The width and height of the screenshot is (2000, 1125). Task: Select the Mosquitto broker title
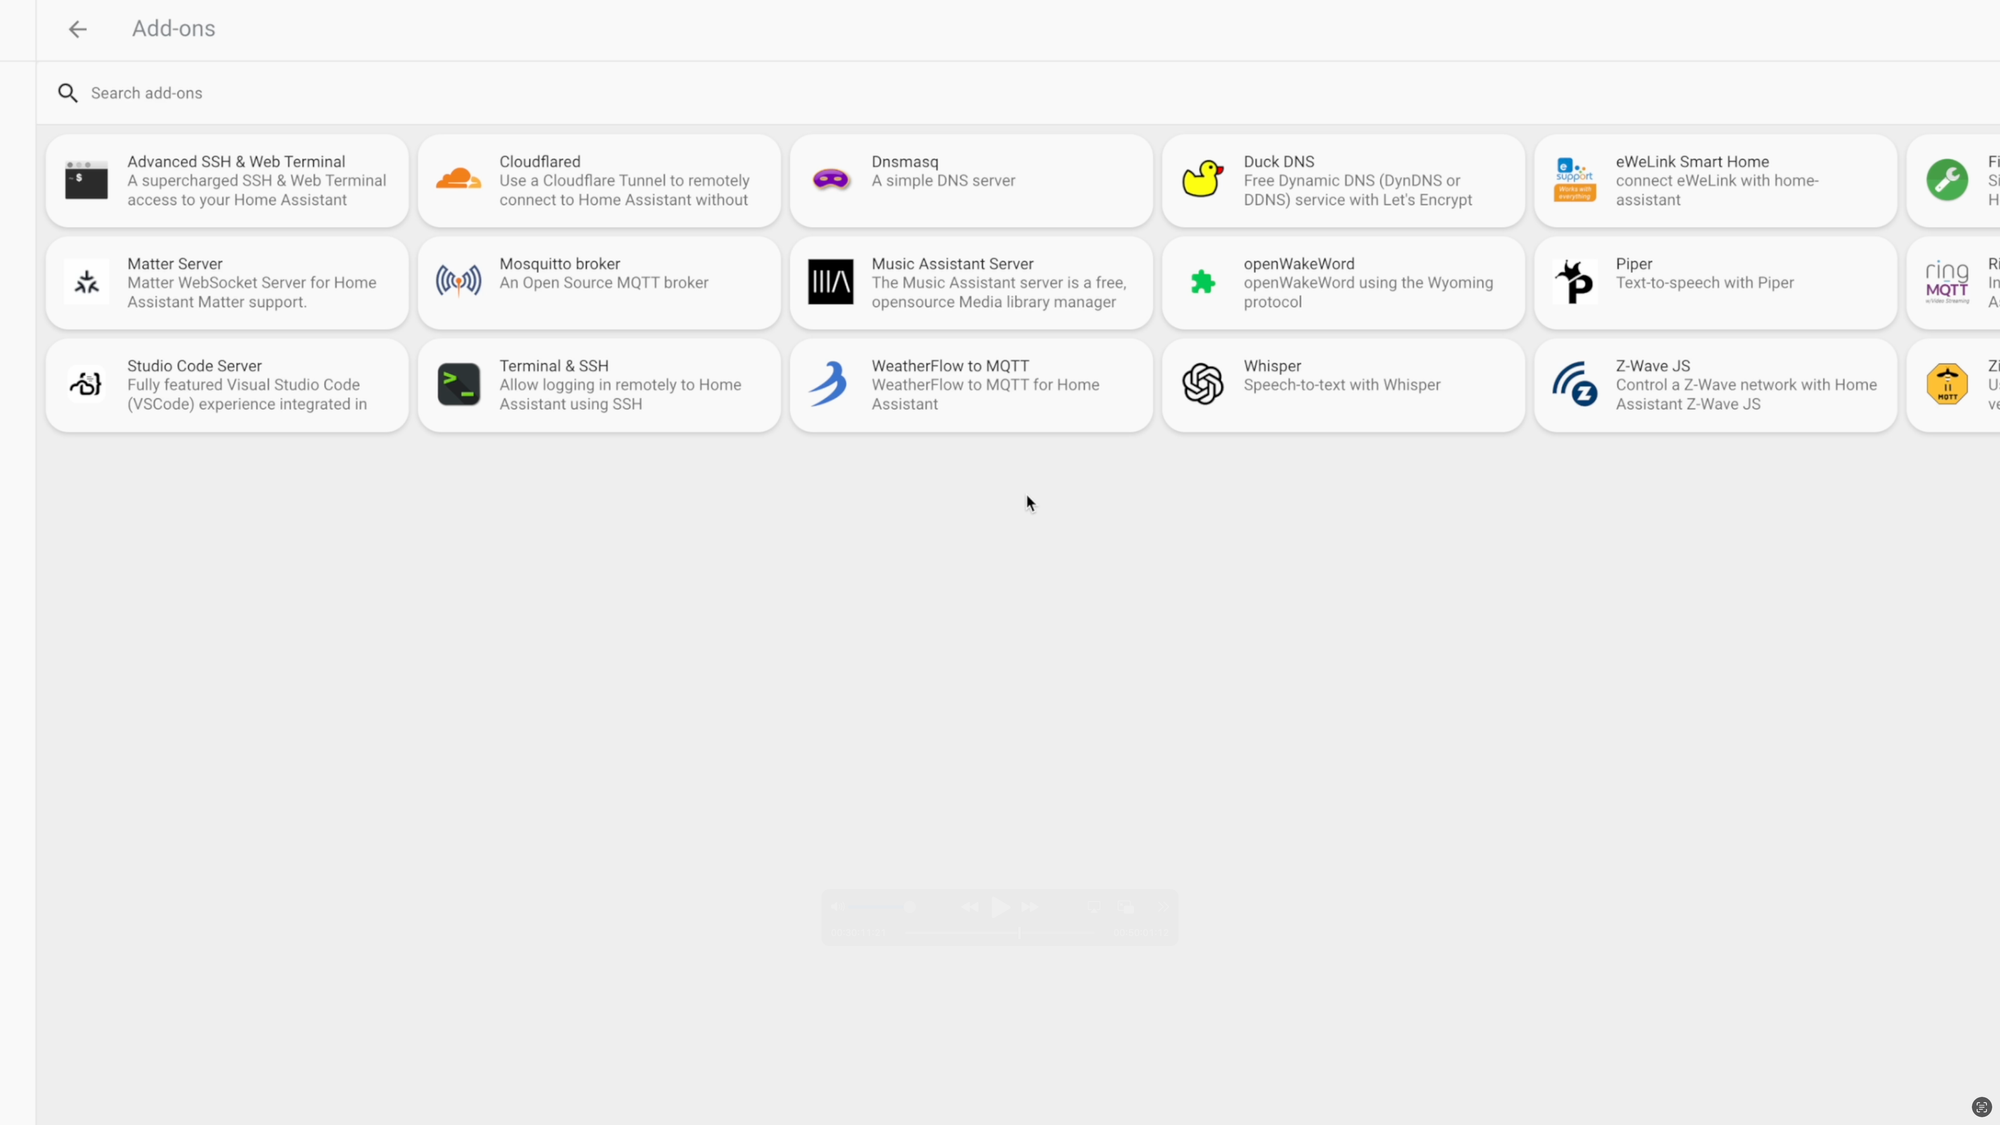(560, 264)
